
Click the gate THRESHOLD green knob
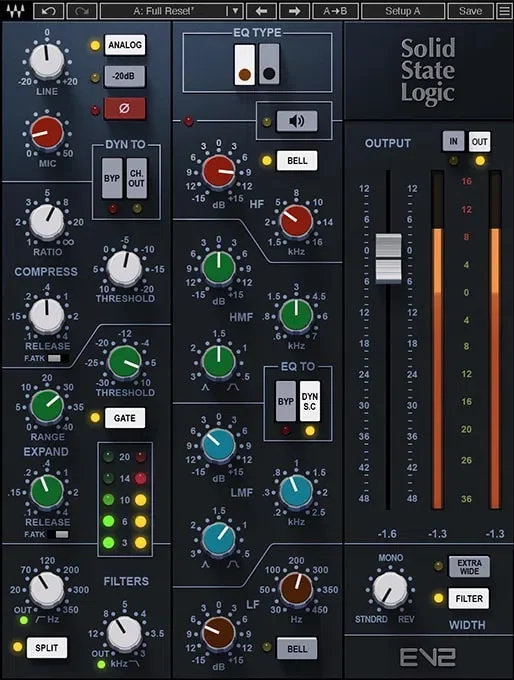[x=124, y=362]
